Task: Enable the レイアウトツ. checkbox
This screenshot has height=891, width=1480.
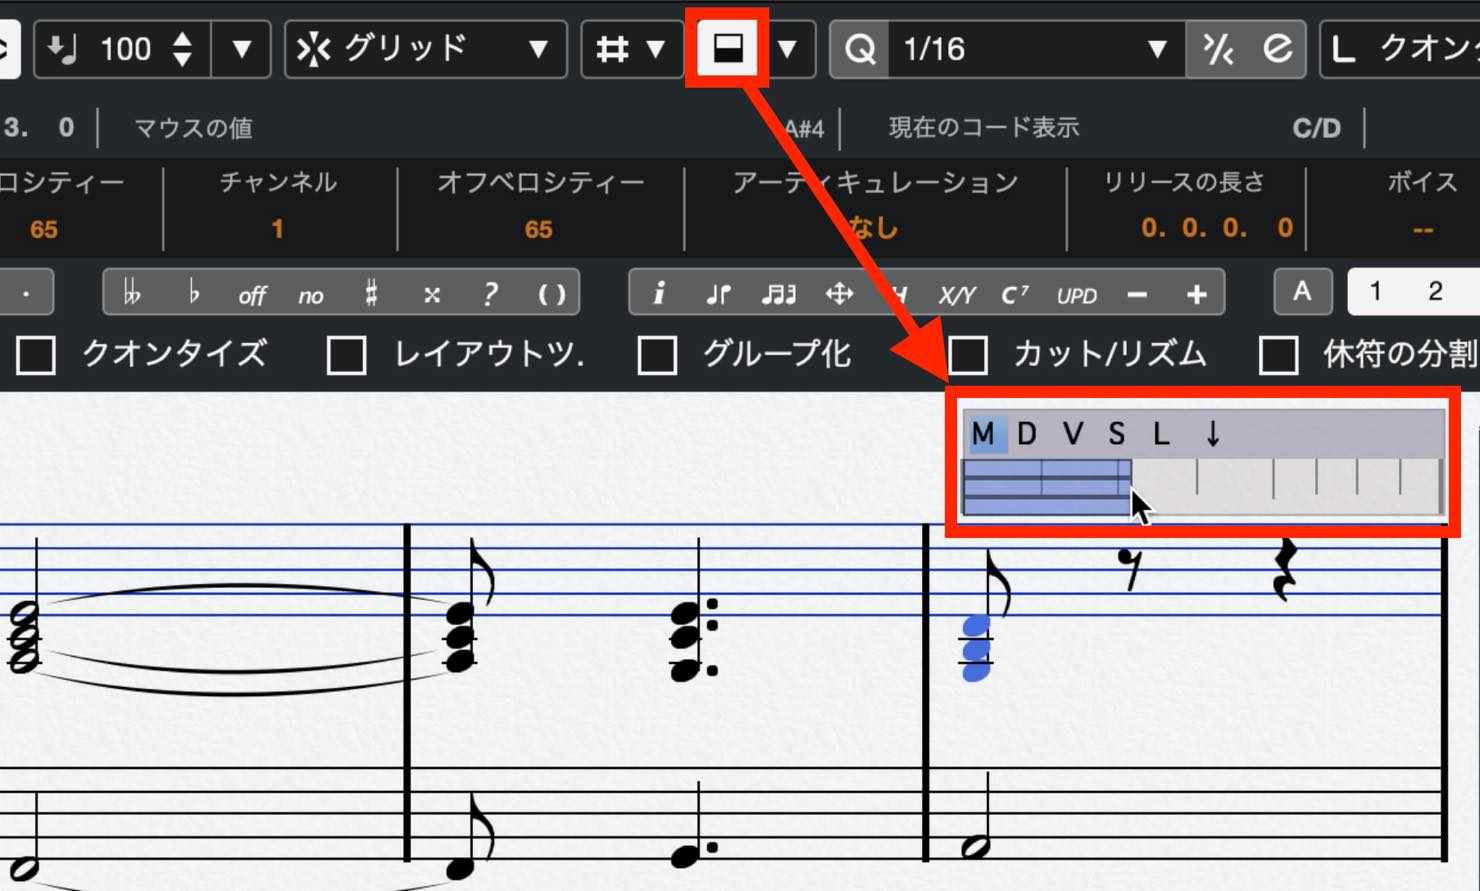Action: [346, 355]
